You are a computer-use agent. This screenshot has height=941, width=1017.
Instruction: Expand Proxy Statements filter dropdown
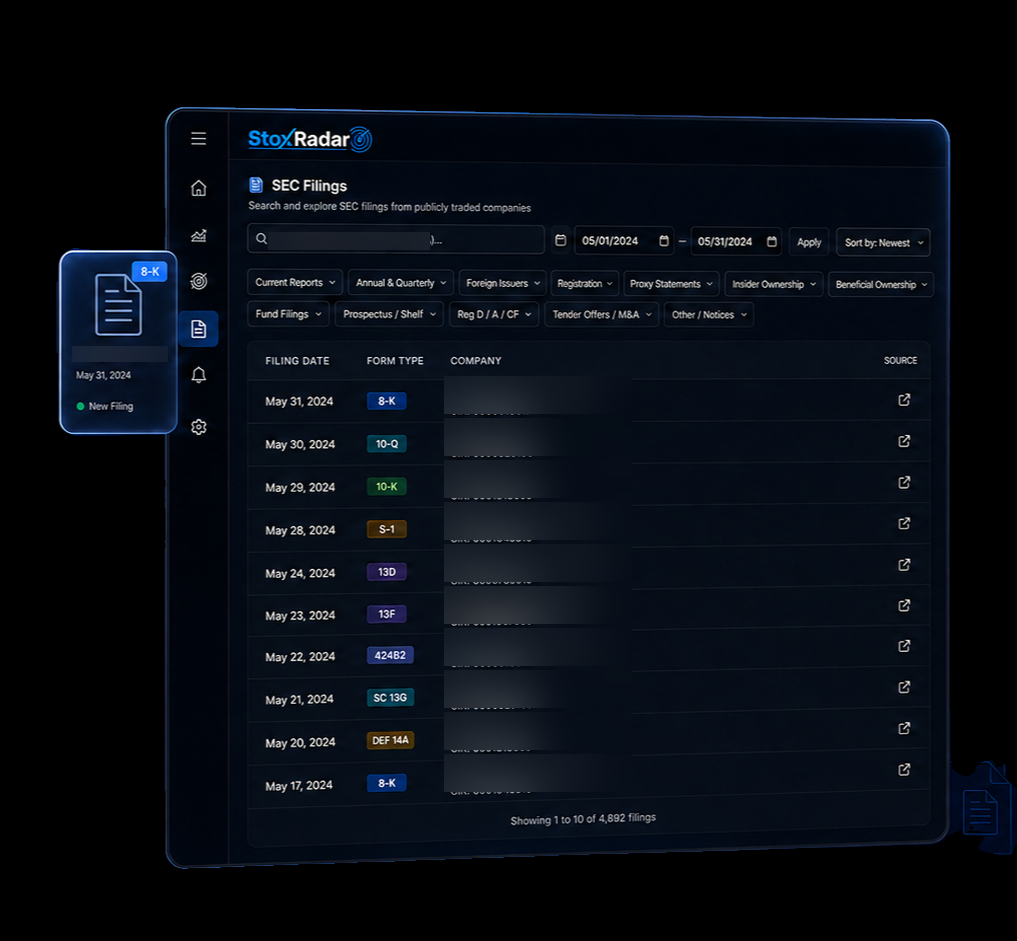tap(671, 284)
